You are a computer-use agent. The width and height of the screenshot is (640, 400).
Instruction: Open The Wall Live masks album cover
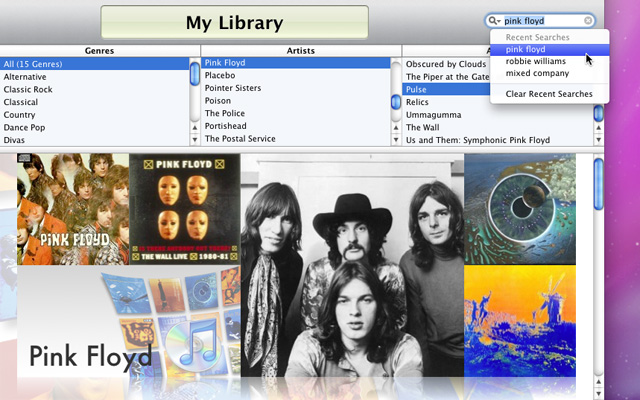[184, 209]
